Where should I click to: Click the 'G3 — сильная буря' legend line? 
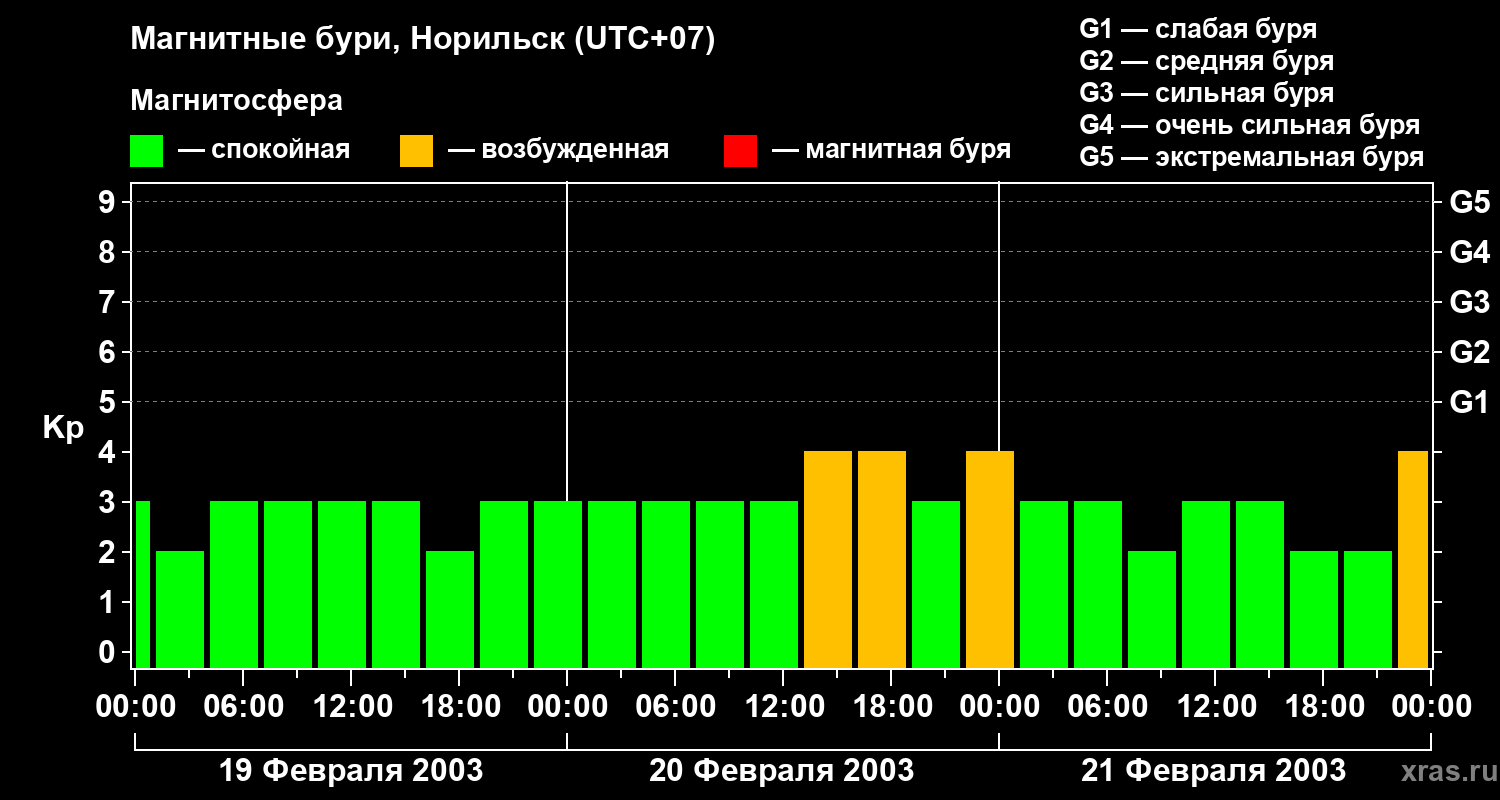click(x=1207, y=93)
